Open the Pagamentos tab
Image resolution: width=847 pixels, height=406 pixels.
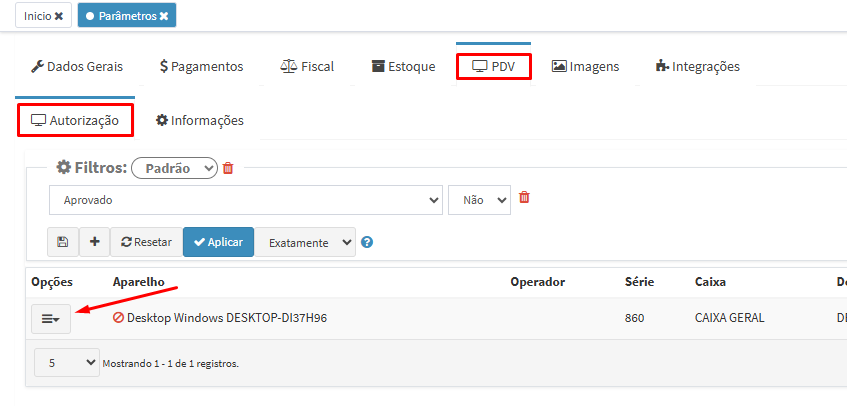(x=201, y=67)
